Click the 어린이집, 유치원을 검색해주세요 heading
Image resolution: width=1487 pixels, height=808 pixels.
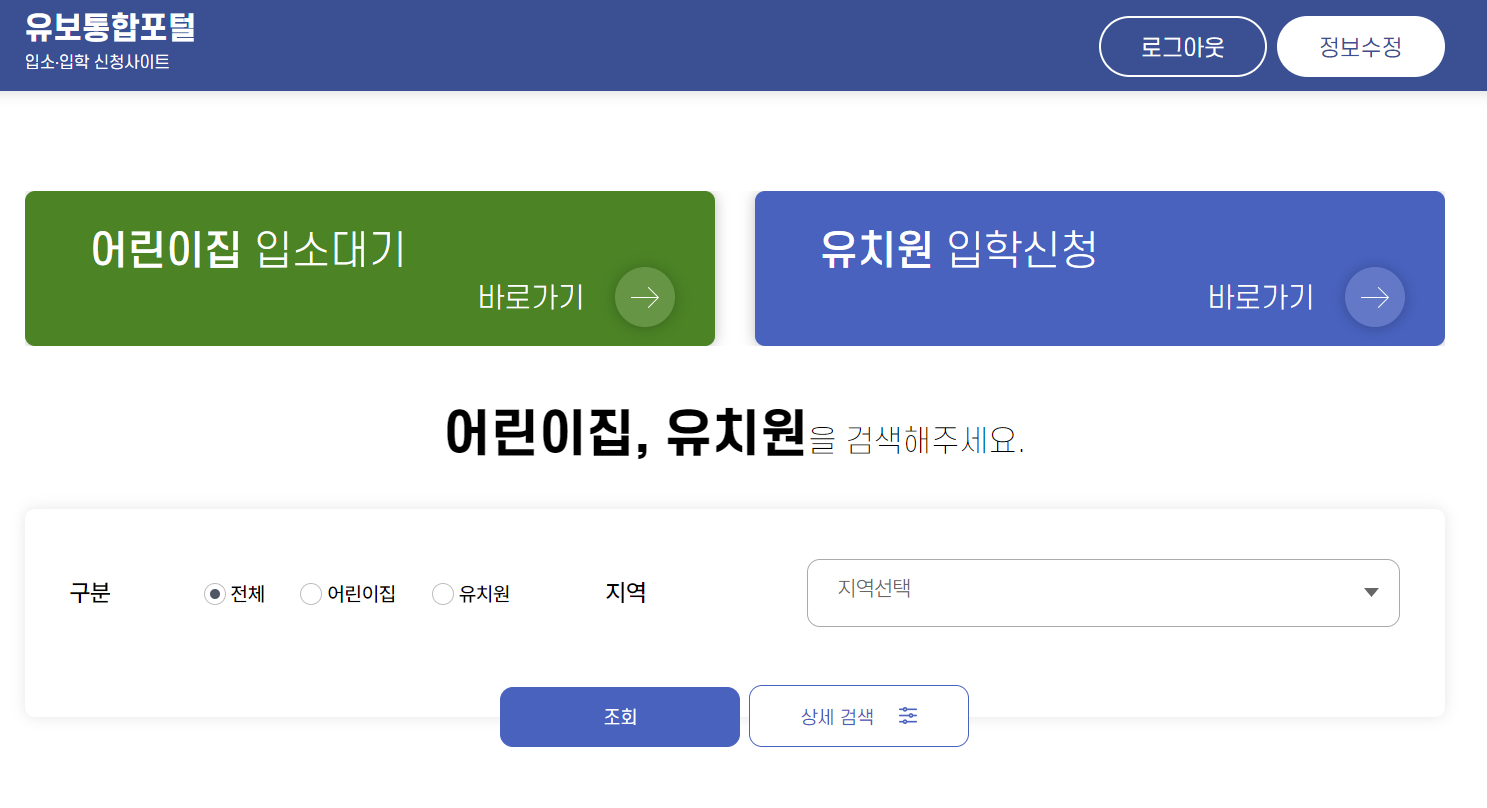pyautogui.click(x=735, y=434)
